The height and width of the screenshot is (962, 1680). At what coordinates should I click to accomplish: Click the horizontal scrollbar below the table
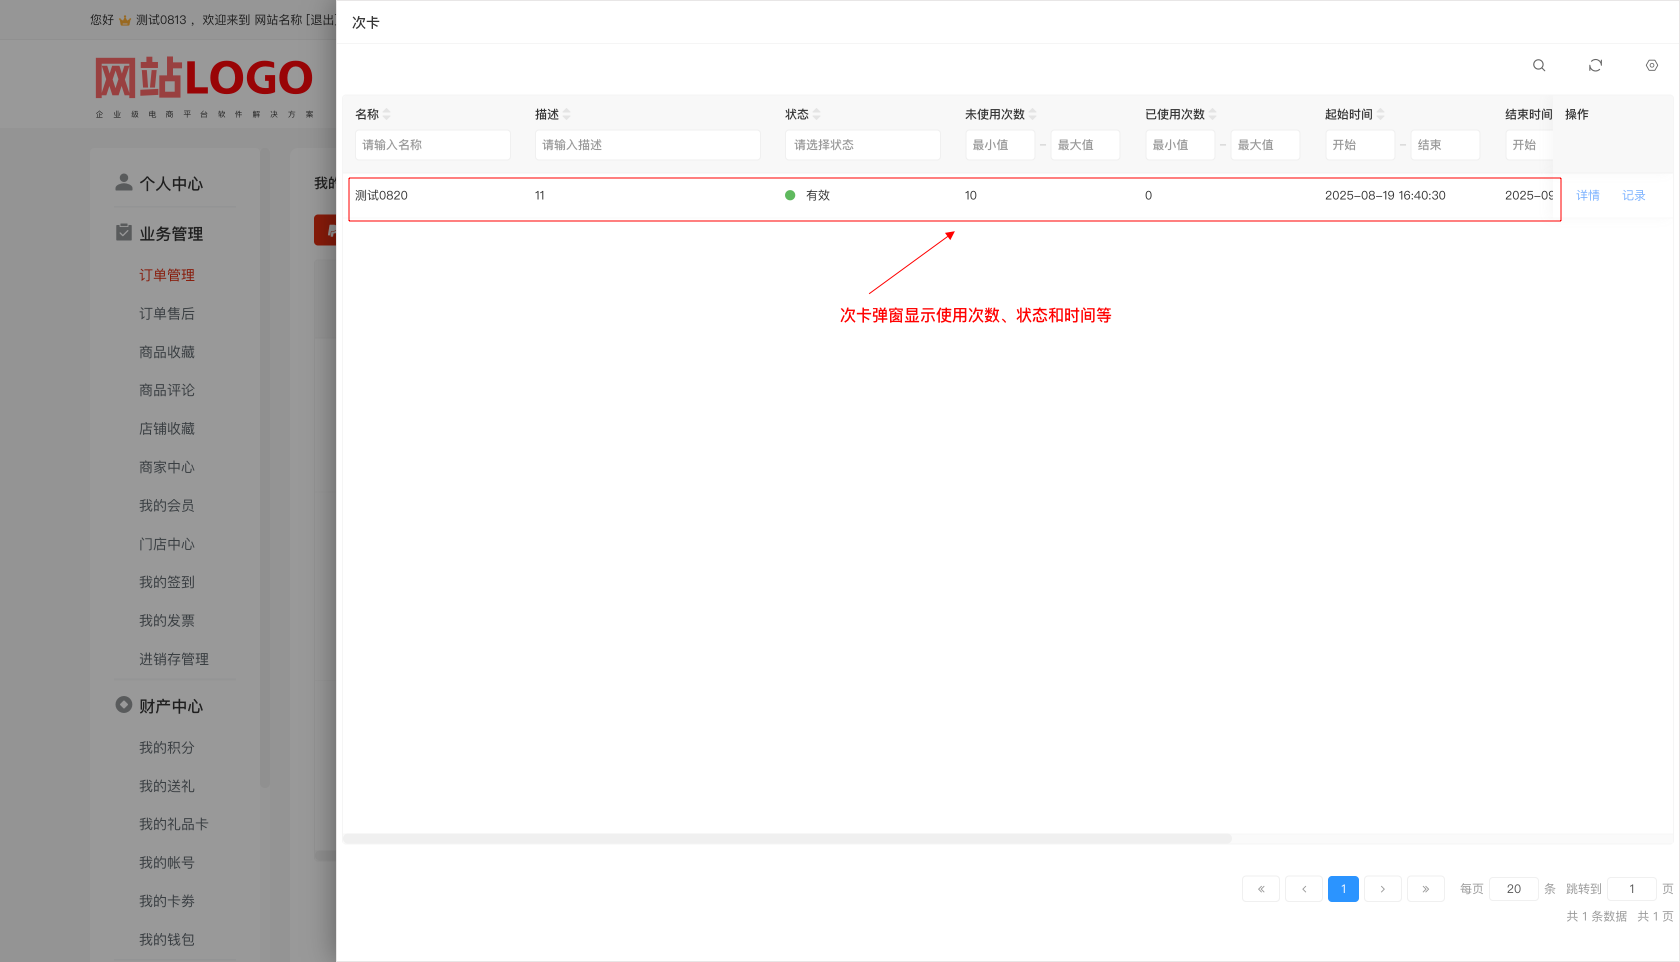(x=787, y=839)
